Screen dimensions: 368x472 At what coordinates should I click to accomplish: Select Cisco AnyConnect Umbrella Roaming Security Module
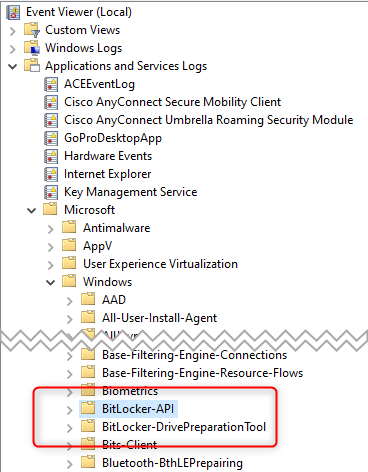pyautogui.click(x=209, y=120)
